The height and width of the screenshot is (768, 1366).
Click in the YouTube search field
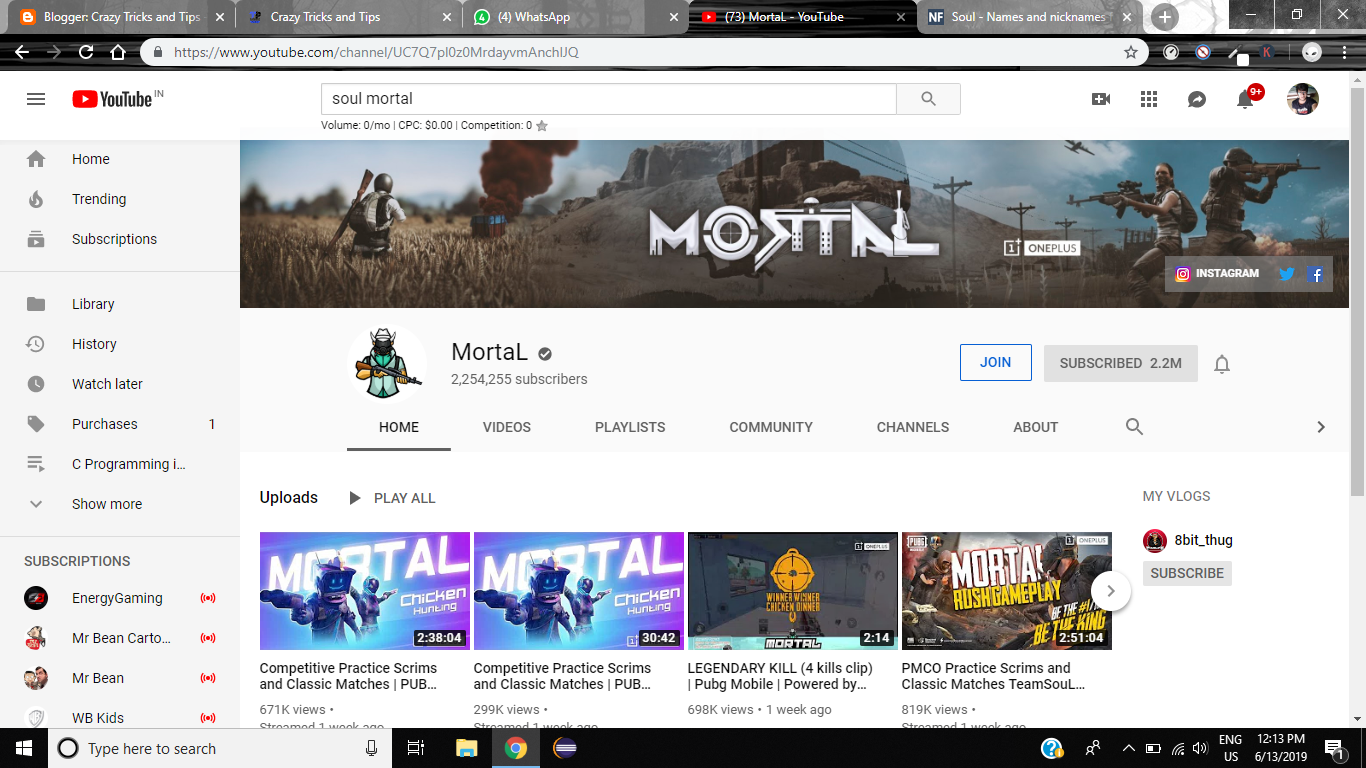[608, 99]
